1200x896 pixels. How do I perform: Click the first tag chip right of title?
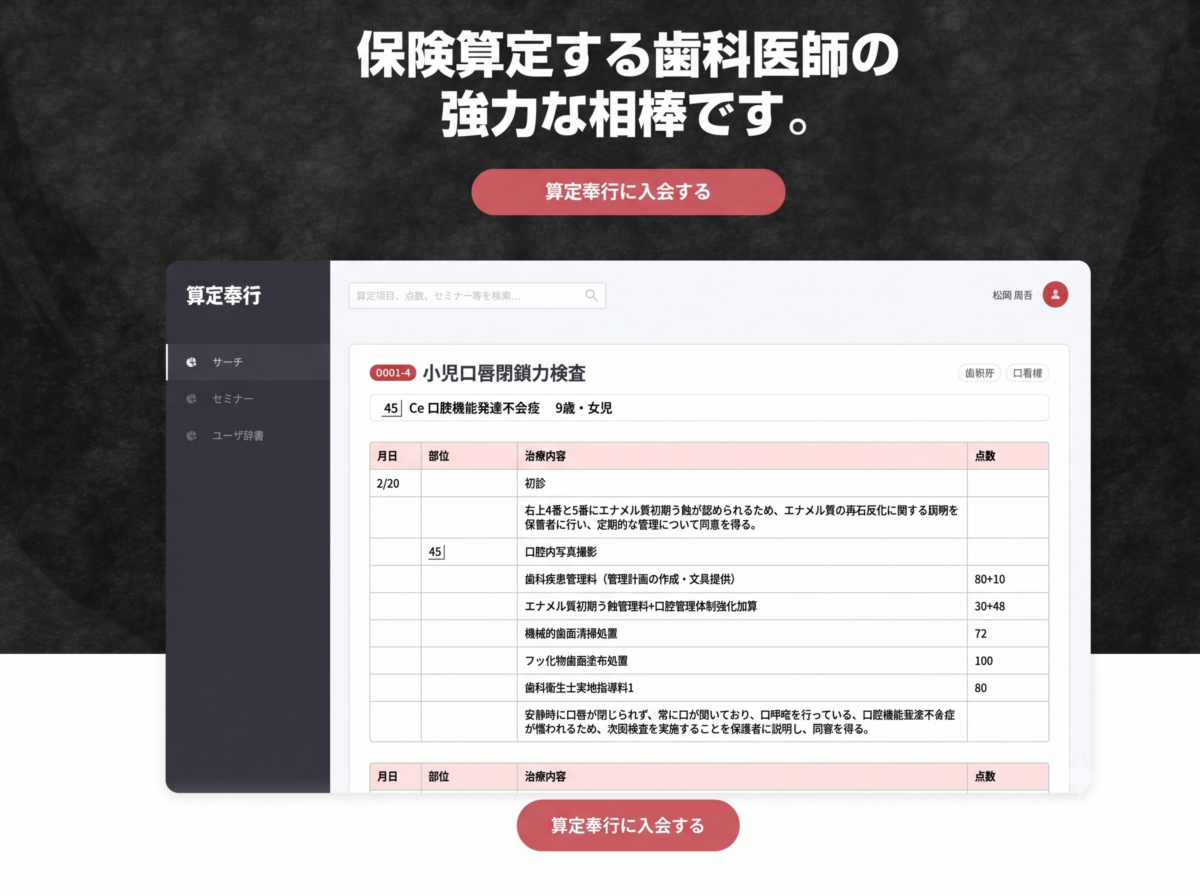pyautogui.click(x=979, y=373)
